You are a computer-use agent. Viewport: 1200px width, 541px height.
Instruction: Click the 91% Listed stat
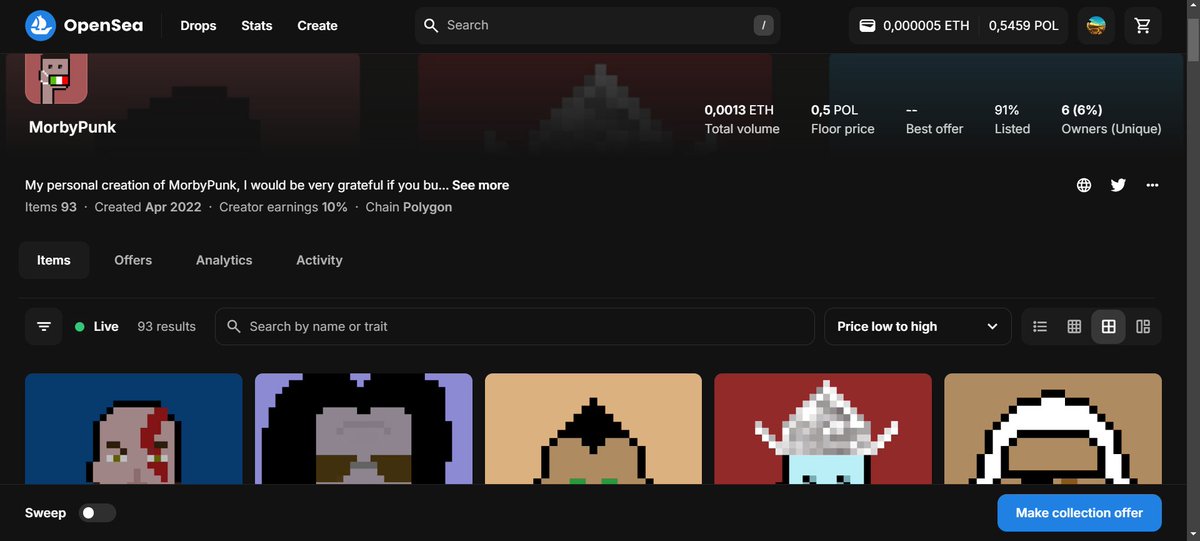[1012, 119]
